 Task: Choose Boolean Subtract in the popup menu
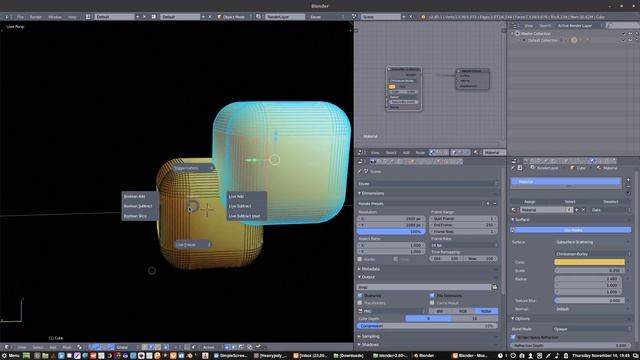coord(138,206)
